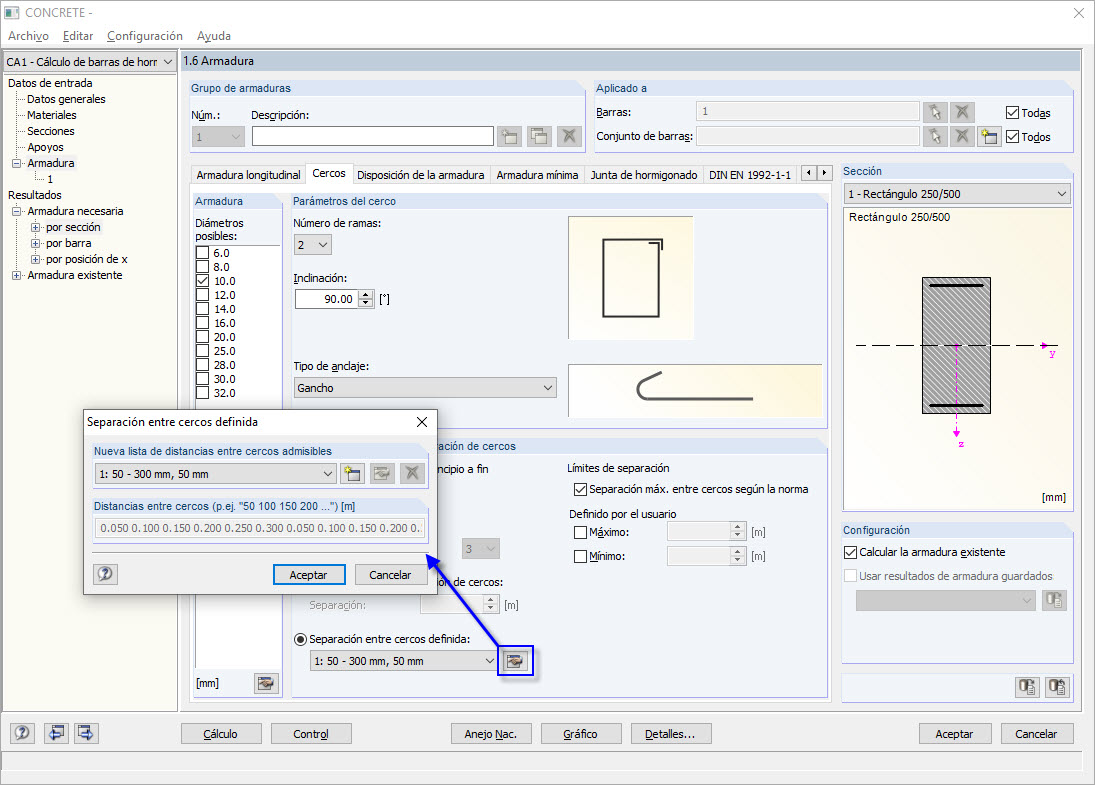Uncheck diameter 10.0 checkbox
Viewport: 1095px width, 785px height.
(x=203, y=281)
